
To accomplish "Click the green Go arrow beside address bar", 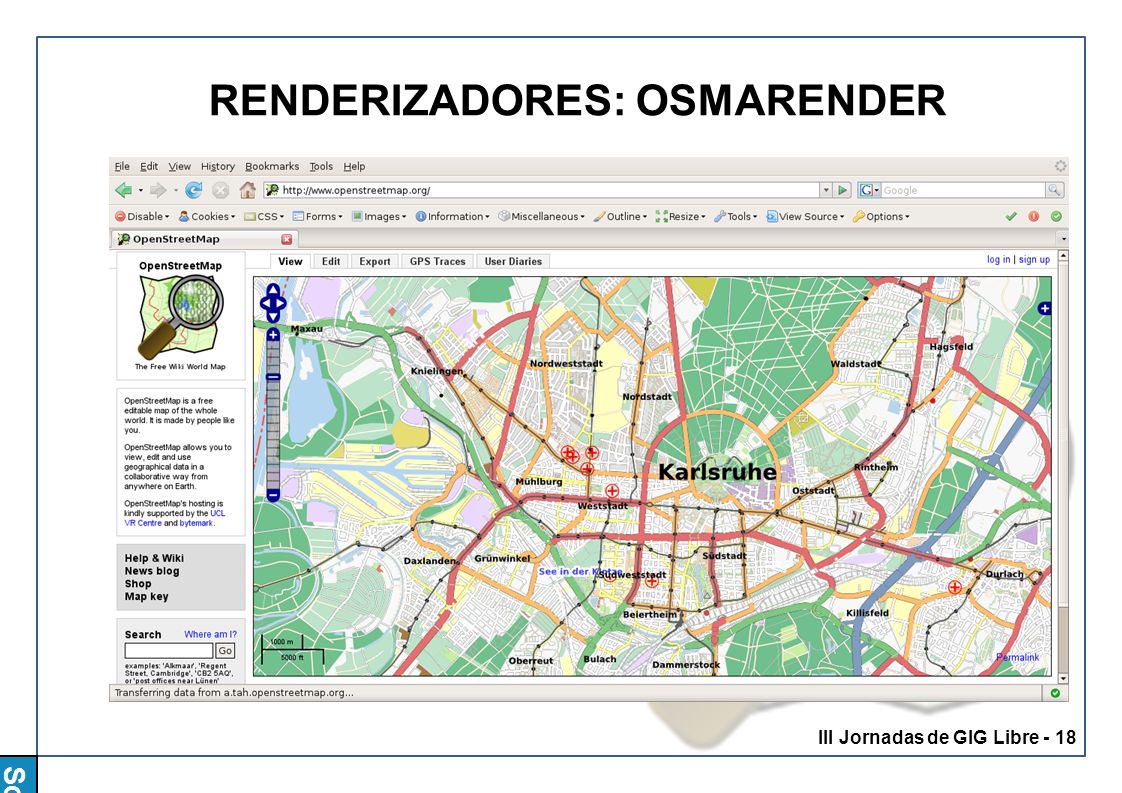I will click(843, 190).
